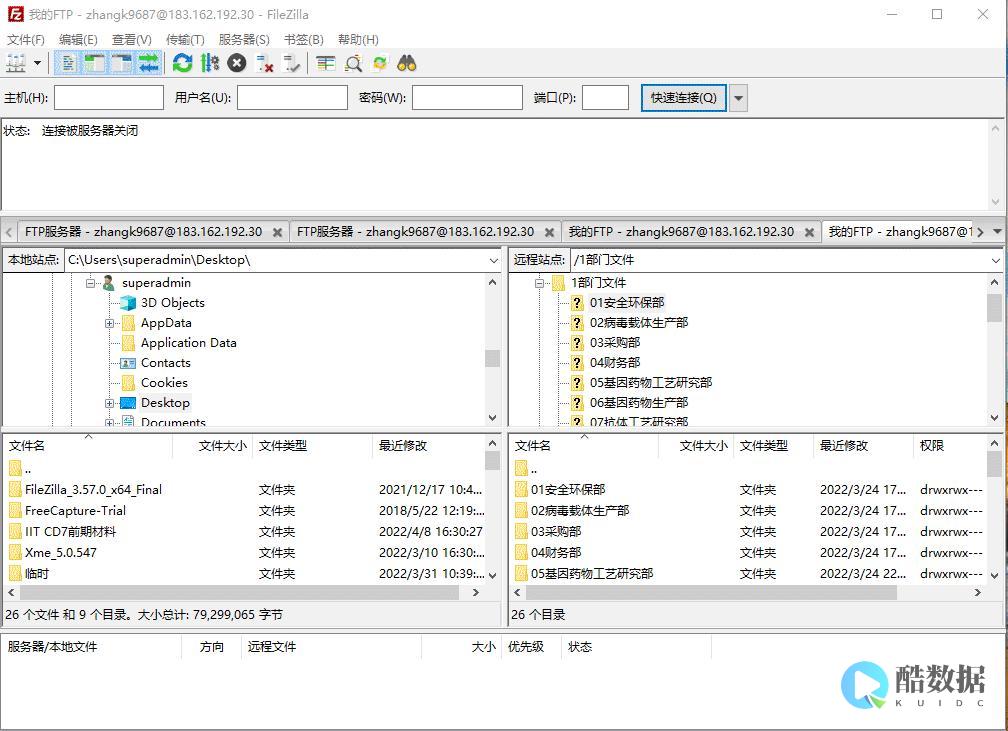This screenshot has height=731, width=1008.
Task: Select the 03采购部 folder in remote tree
Action: pos(614,342)
